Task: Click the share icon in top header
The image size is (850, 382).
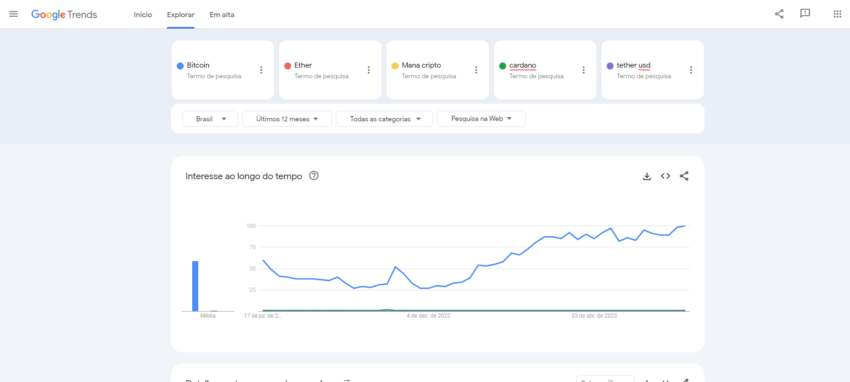Action: (779, 14)
